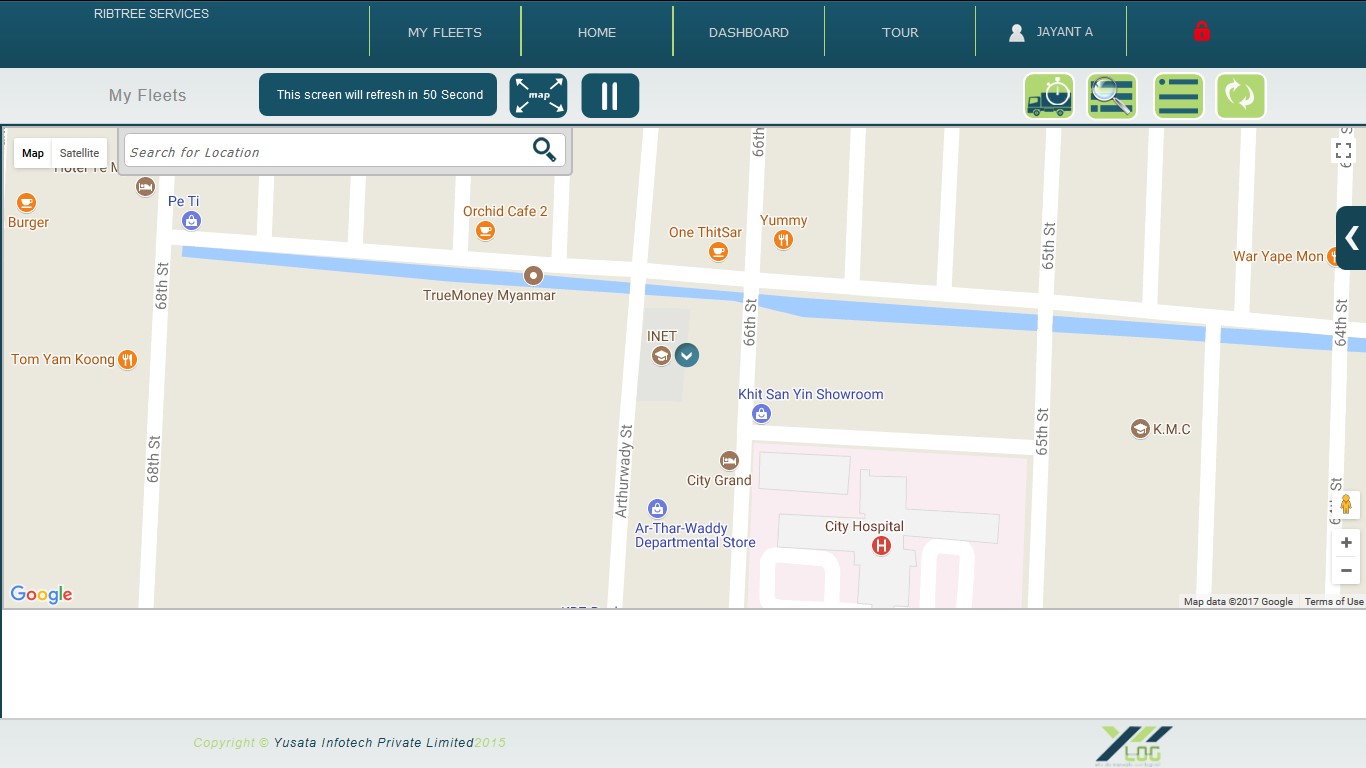1366x768 pixels.
Task: Zoom in the map
Action: pos(1346,542)
